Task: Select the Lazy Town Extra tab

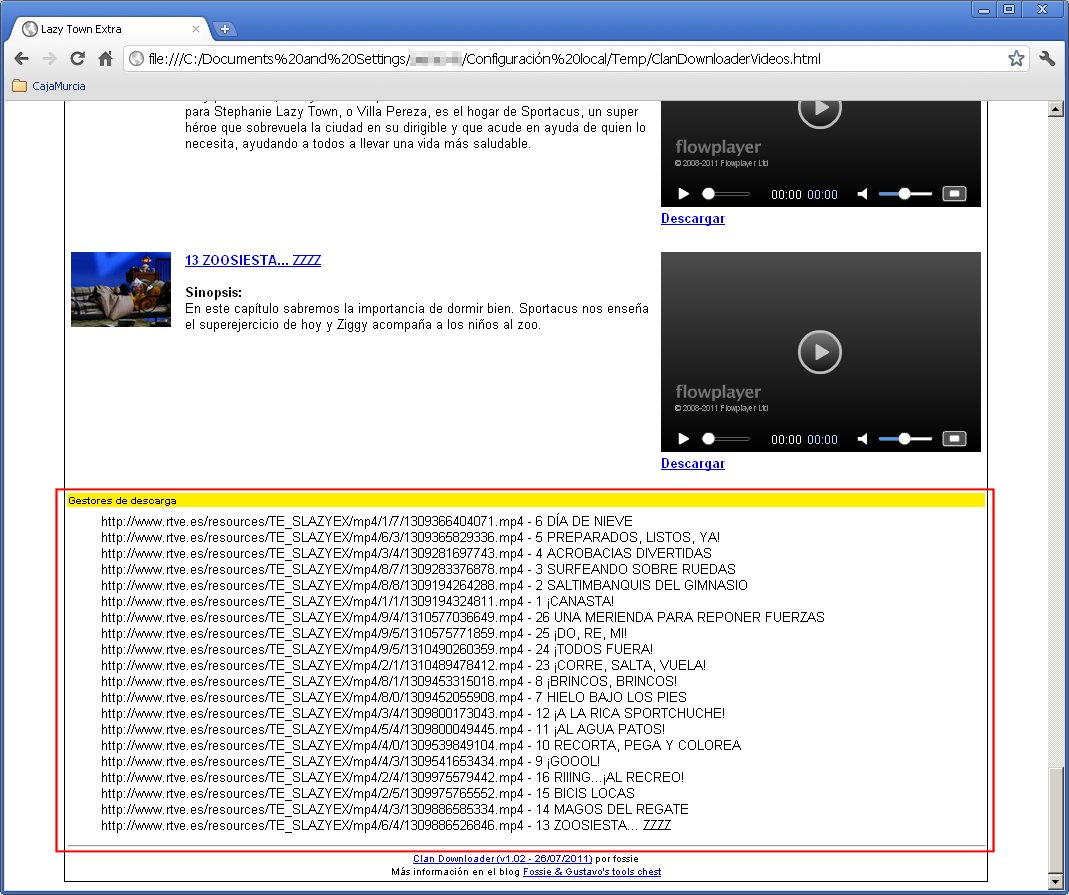Action: [109, 29]
